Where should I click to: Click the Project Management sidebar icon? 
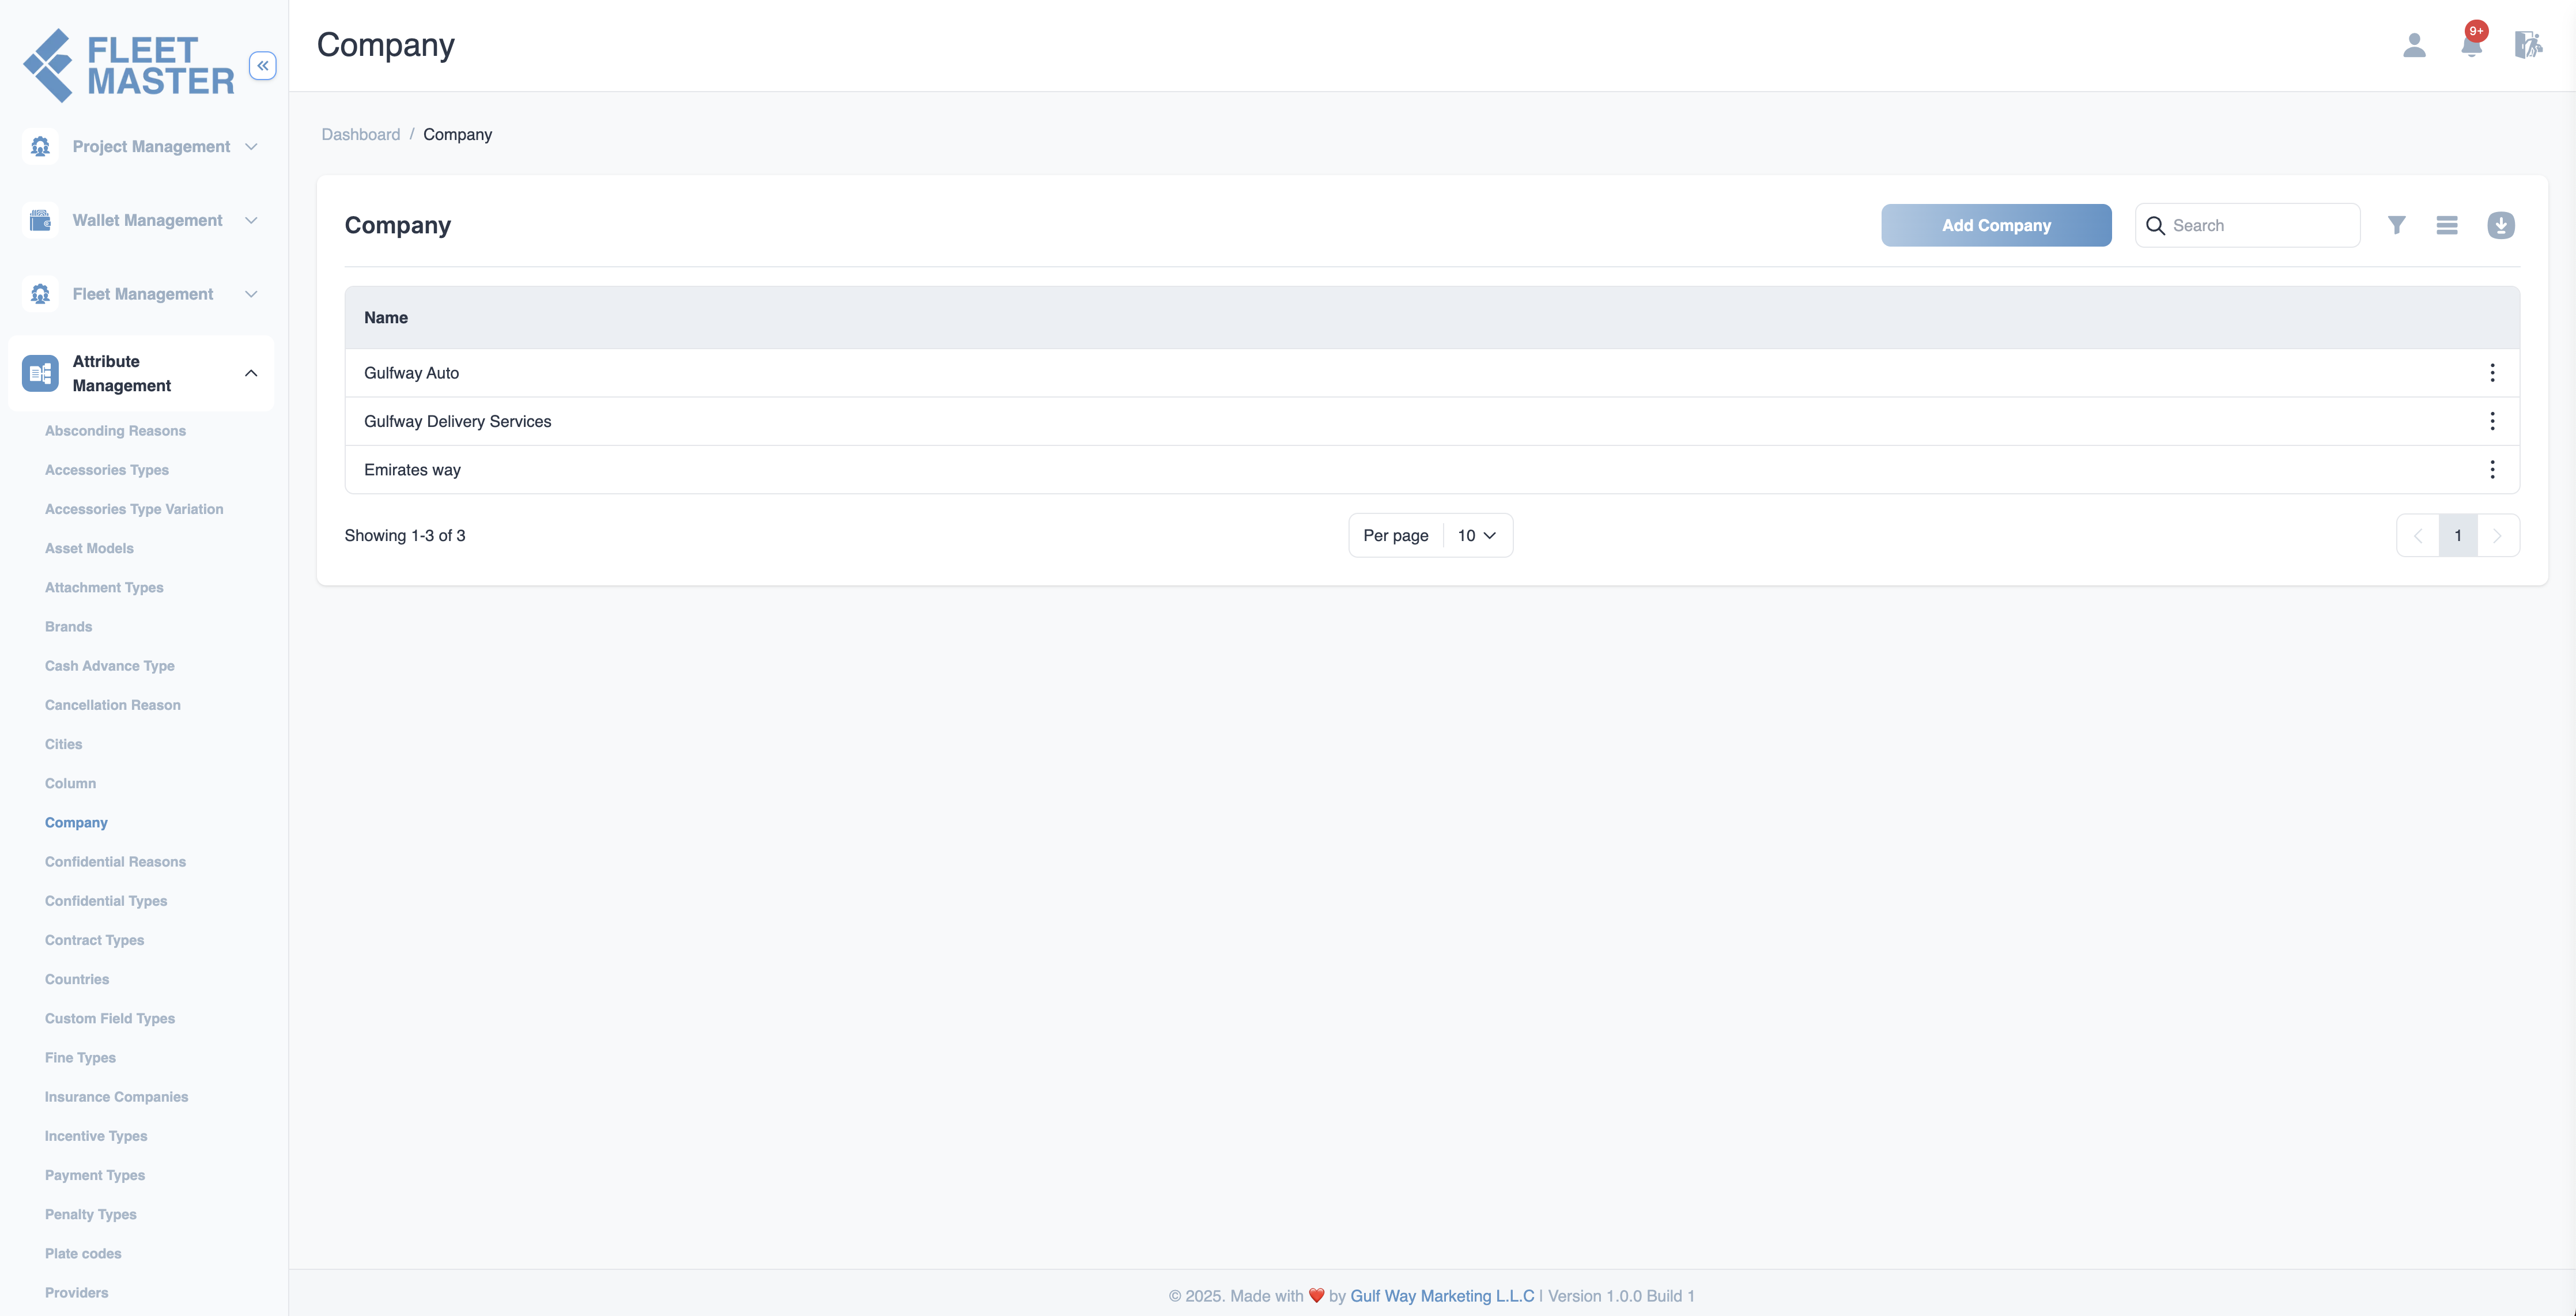(40, 146)
